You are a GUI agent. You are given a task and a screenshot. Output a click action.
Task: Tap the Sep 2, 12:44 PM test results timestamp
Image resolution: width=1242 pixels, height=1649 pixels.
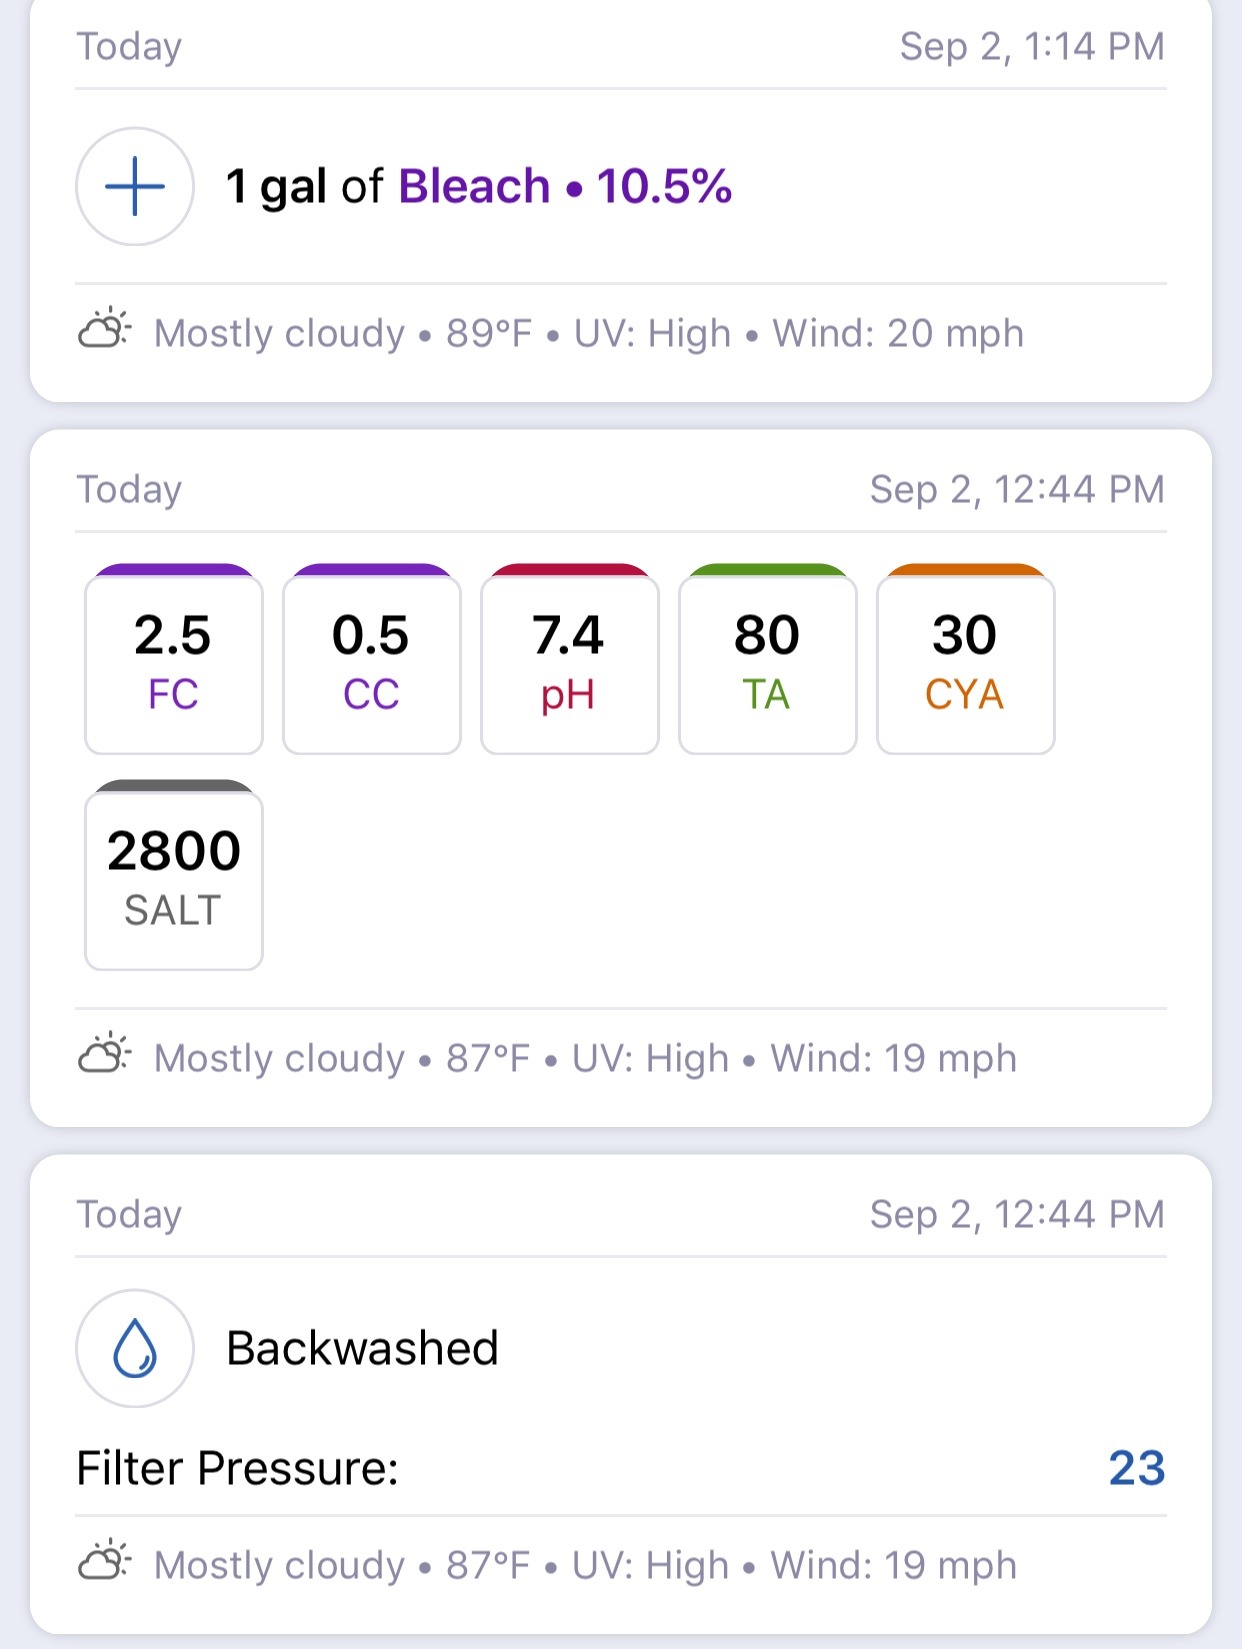click(x=1017, y=489)
